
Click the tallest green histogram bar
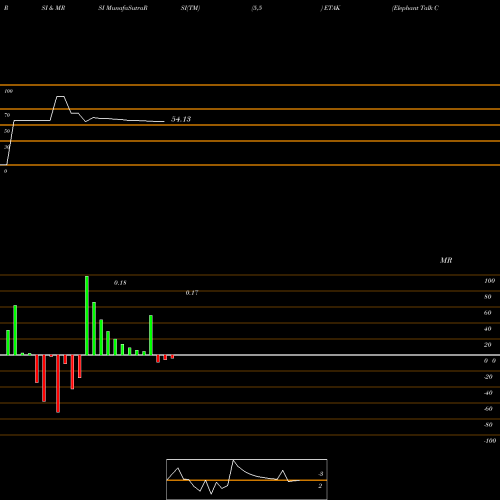[87, 315]
